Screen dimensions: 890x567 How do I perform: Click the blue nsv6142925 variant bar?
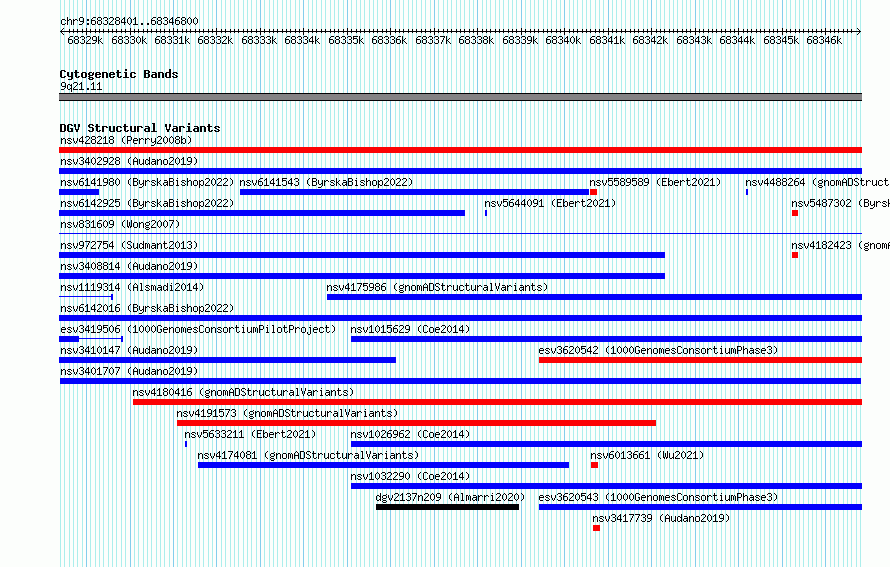coord(262,213)
